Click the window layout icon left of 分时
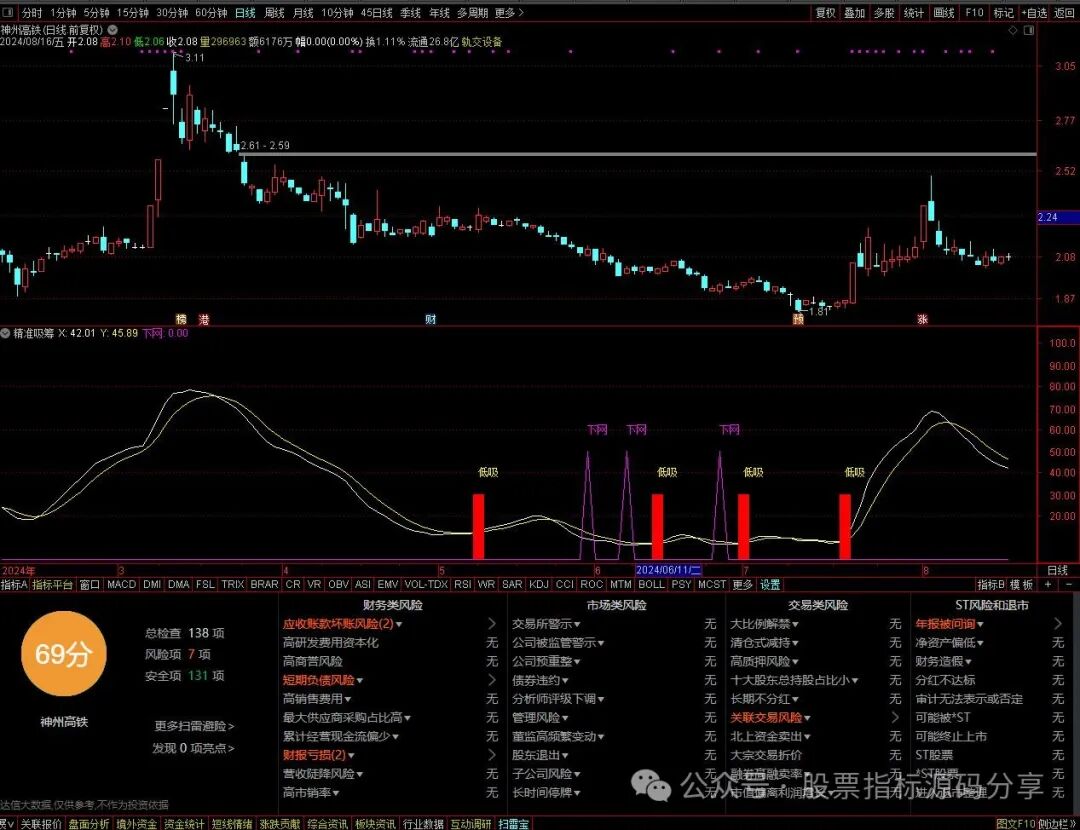The image size is (1080, 830). pyautogui.click(x=8, y=12)
